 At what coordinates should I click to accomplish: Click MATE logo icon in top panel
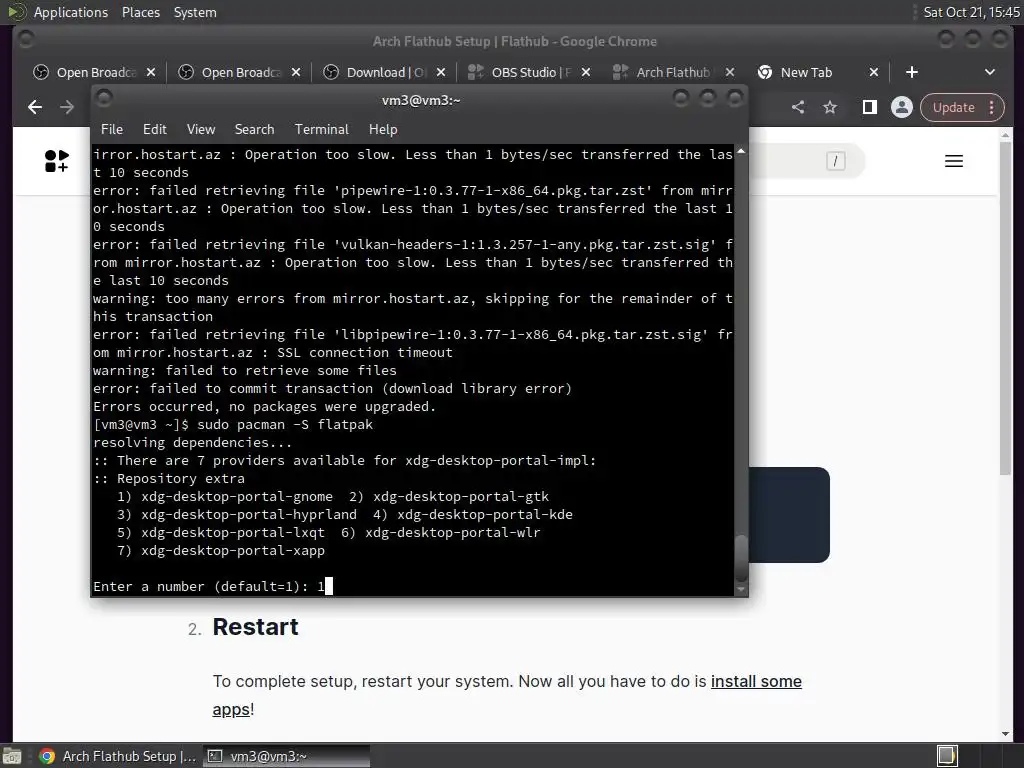coord(16,12)
